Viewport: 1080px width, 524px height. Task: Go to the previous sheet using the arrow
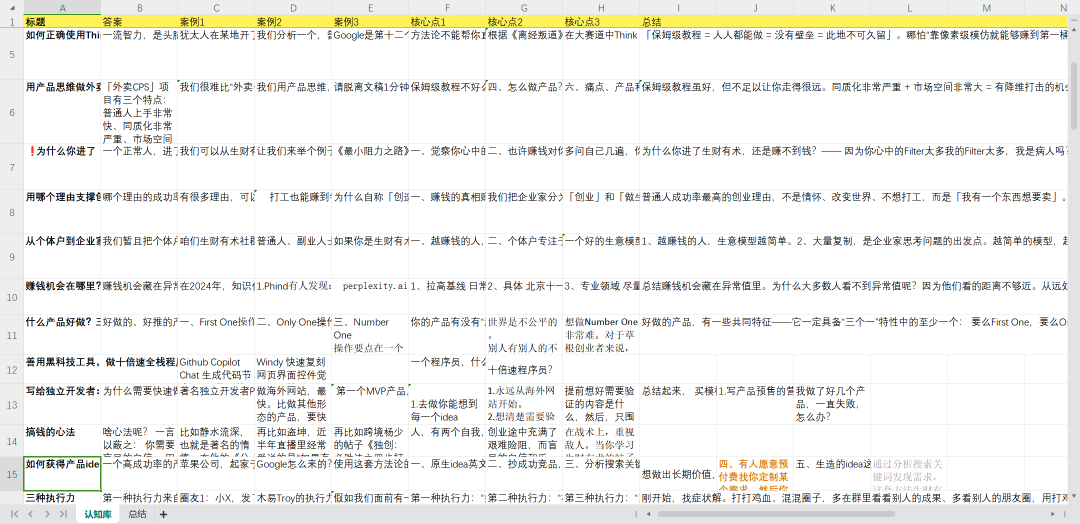tap(30, 514)
